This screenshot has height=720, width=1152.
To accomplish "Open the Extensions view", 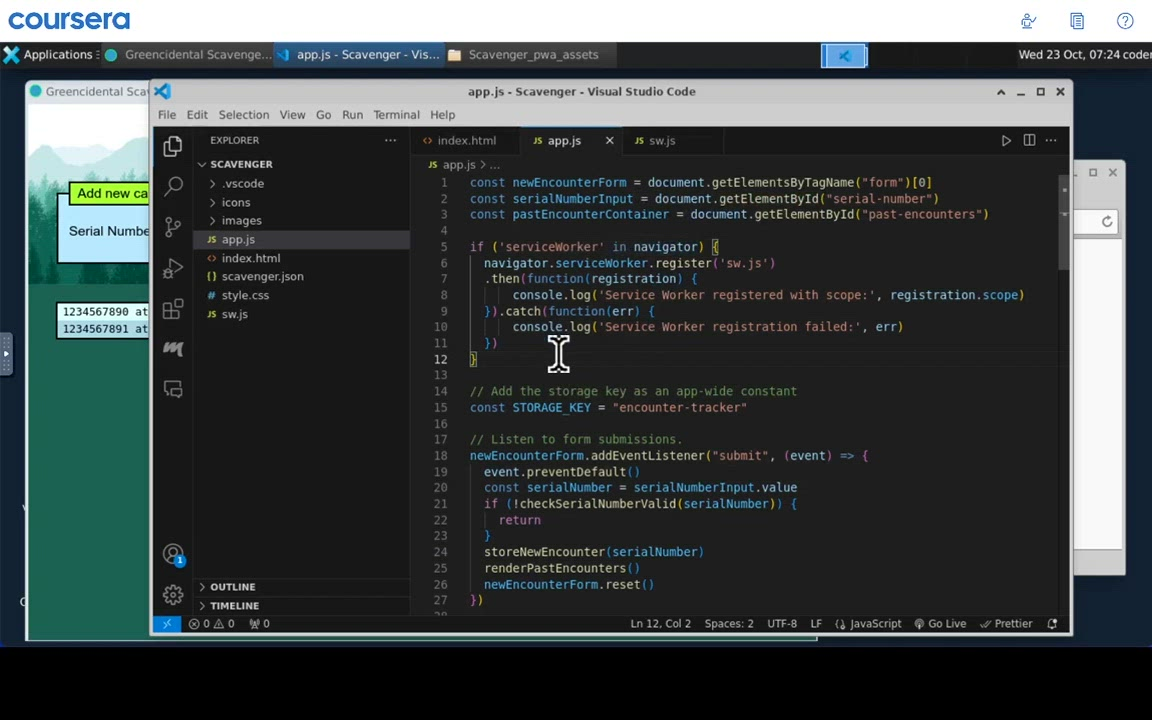I will 173,308.
